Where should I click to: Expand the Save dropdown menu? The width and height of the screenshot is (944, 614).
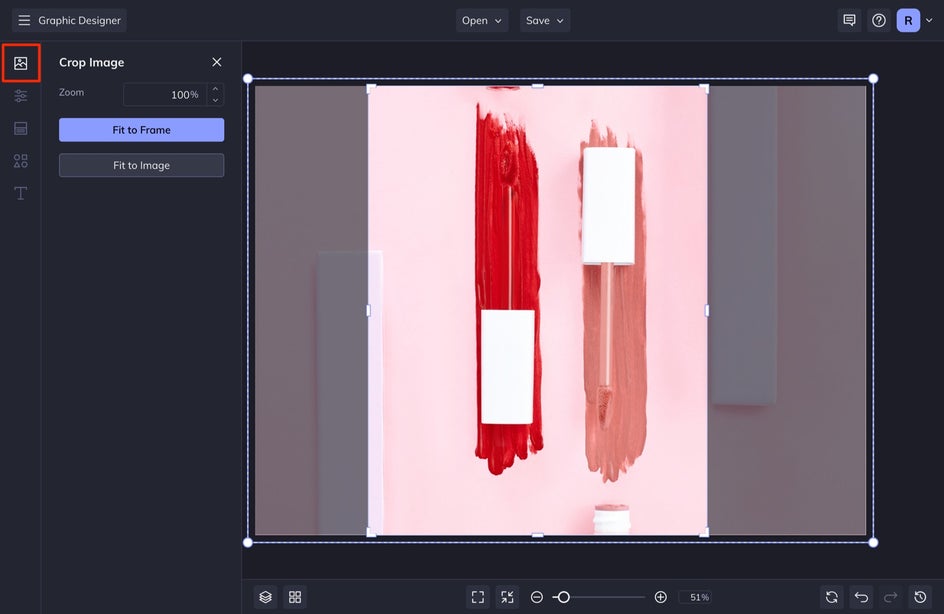[545, 20]
